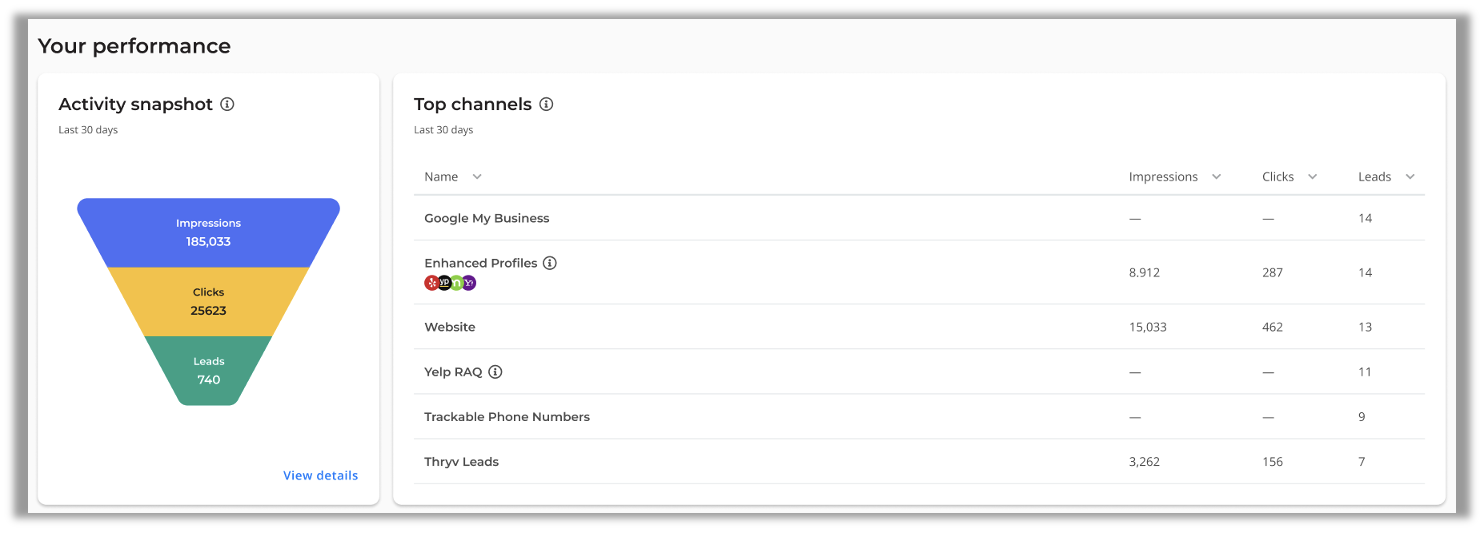This screenshot has height=534, width=1482.
Task: Click the green Leads funnel segment
Action: pyautogui.click(x=208, y=370)
